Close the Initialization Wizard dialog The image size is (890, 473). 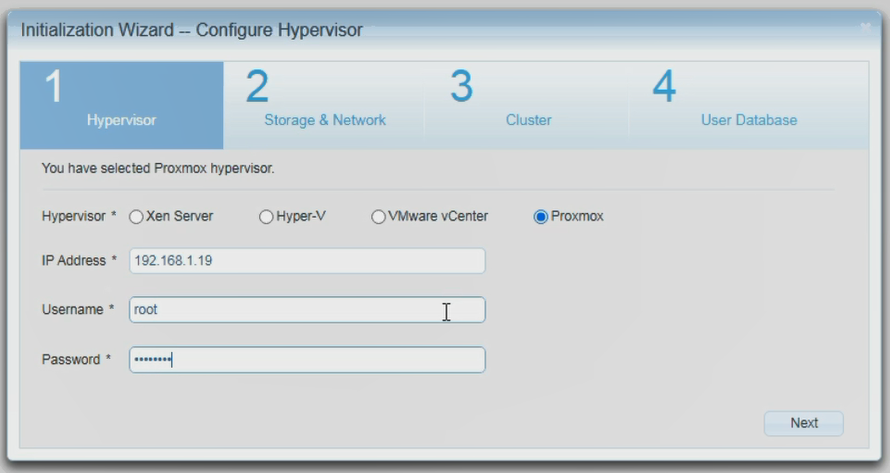click(x=866, y=27)
